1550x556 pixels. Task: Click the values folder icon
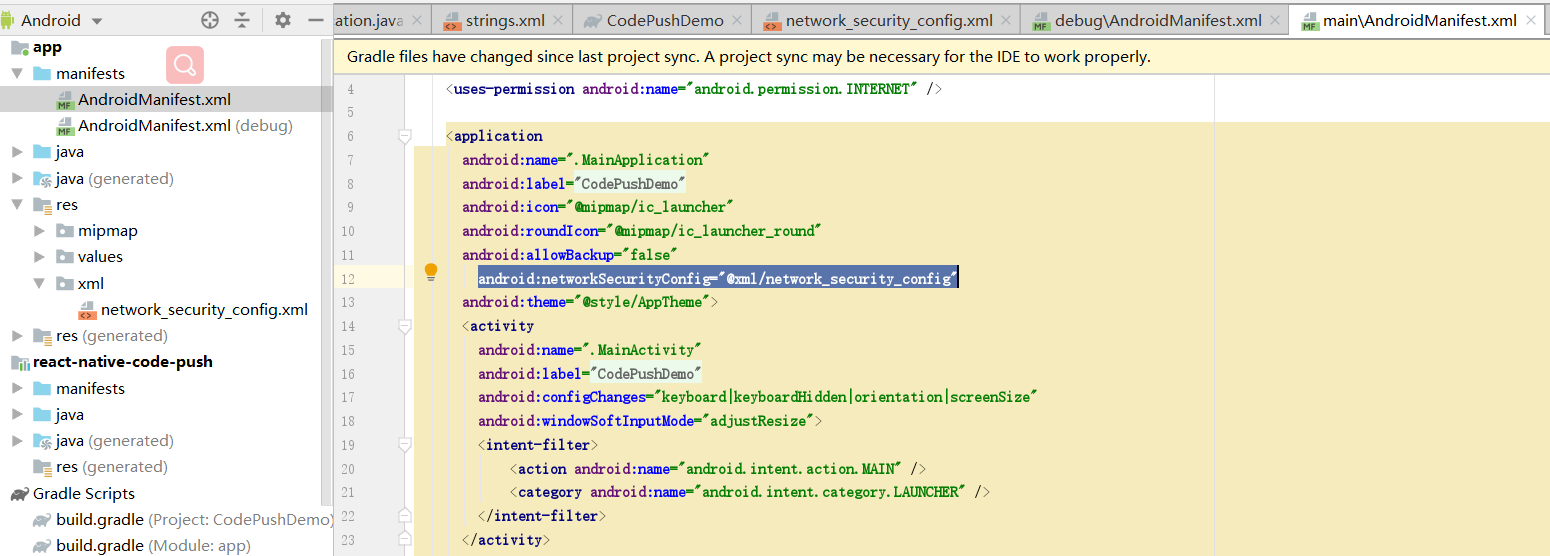tap(65, 257)
